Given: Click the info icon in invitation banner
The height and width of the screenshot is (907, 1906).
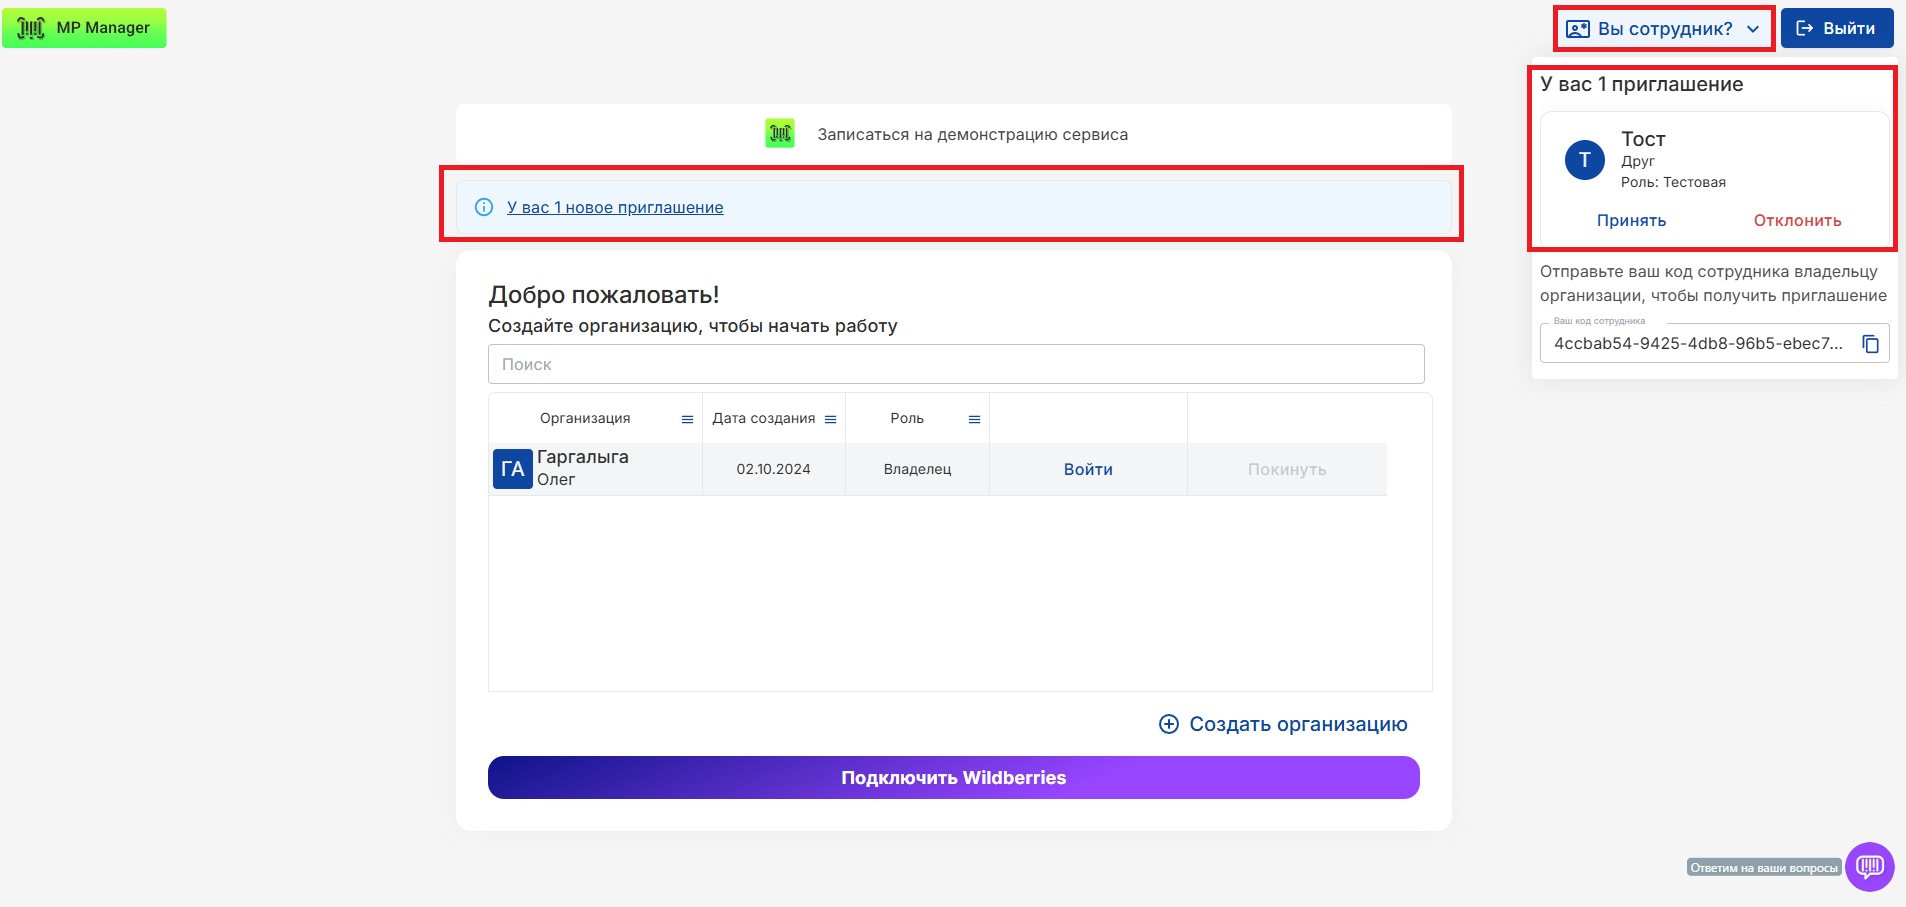Looking at the screenshot, I should tap(484, 207).
